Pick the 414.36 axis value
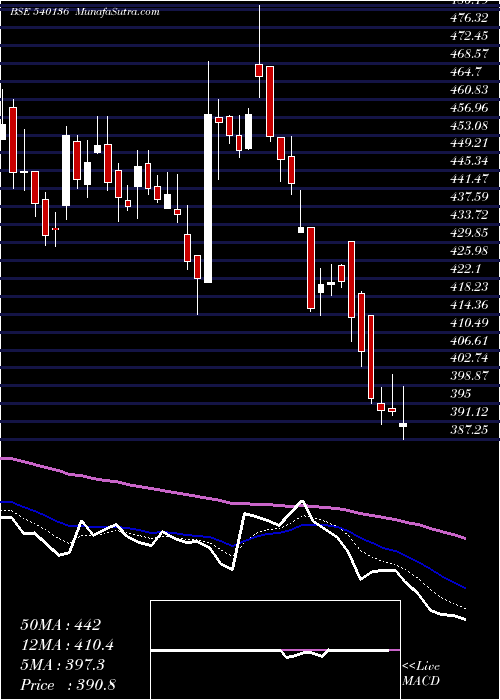The height and width of the screenshot is (700, 500). click(468, 304)
